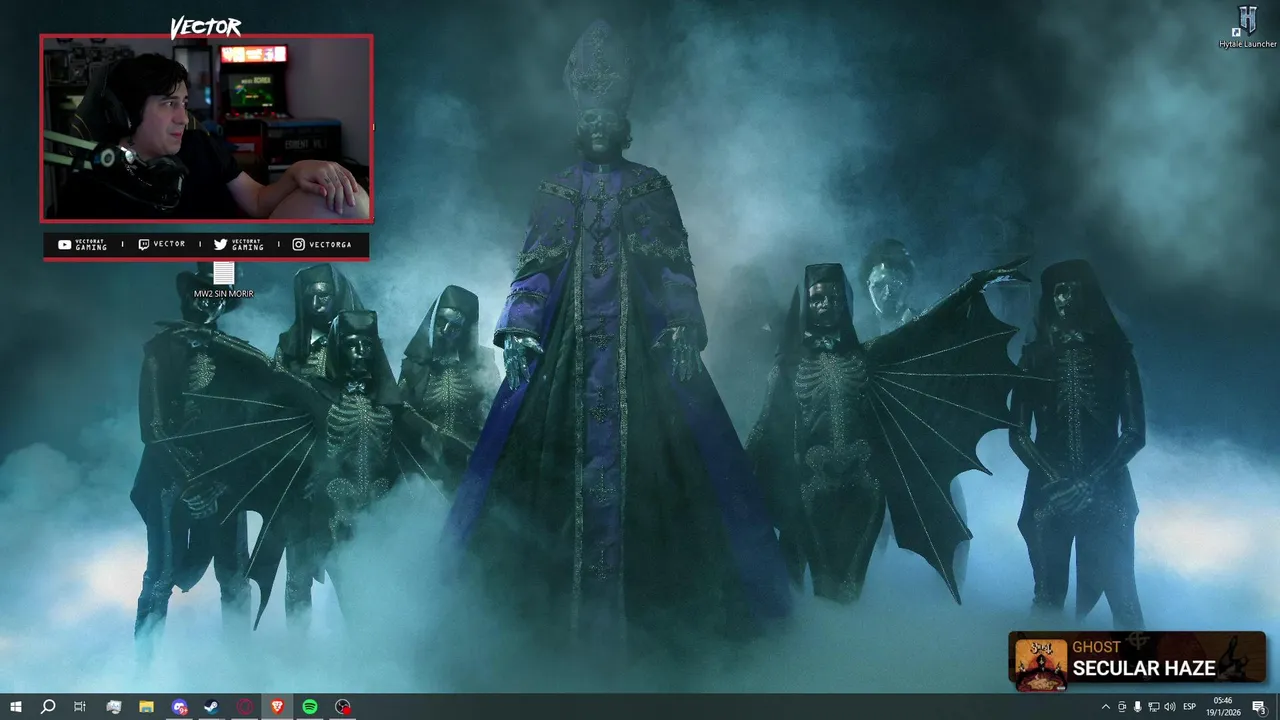Viewport: 1280px width, 720px height.
Task: Click the YouTube VECTORAT GAMING label
Action: pos(82,245)
